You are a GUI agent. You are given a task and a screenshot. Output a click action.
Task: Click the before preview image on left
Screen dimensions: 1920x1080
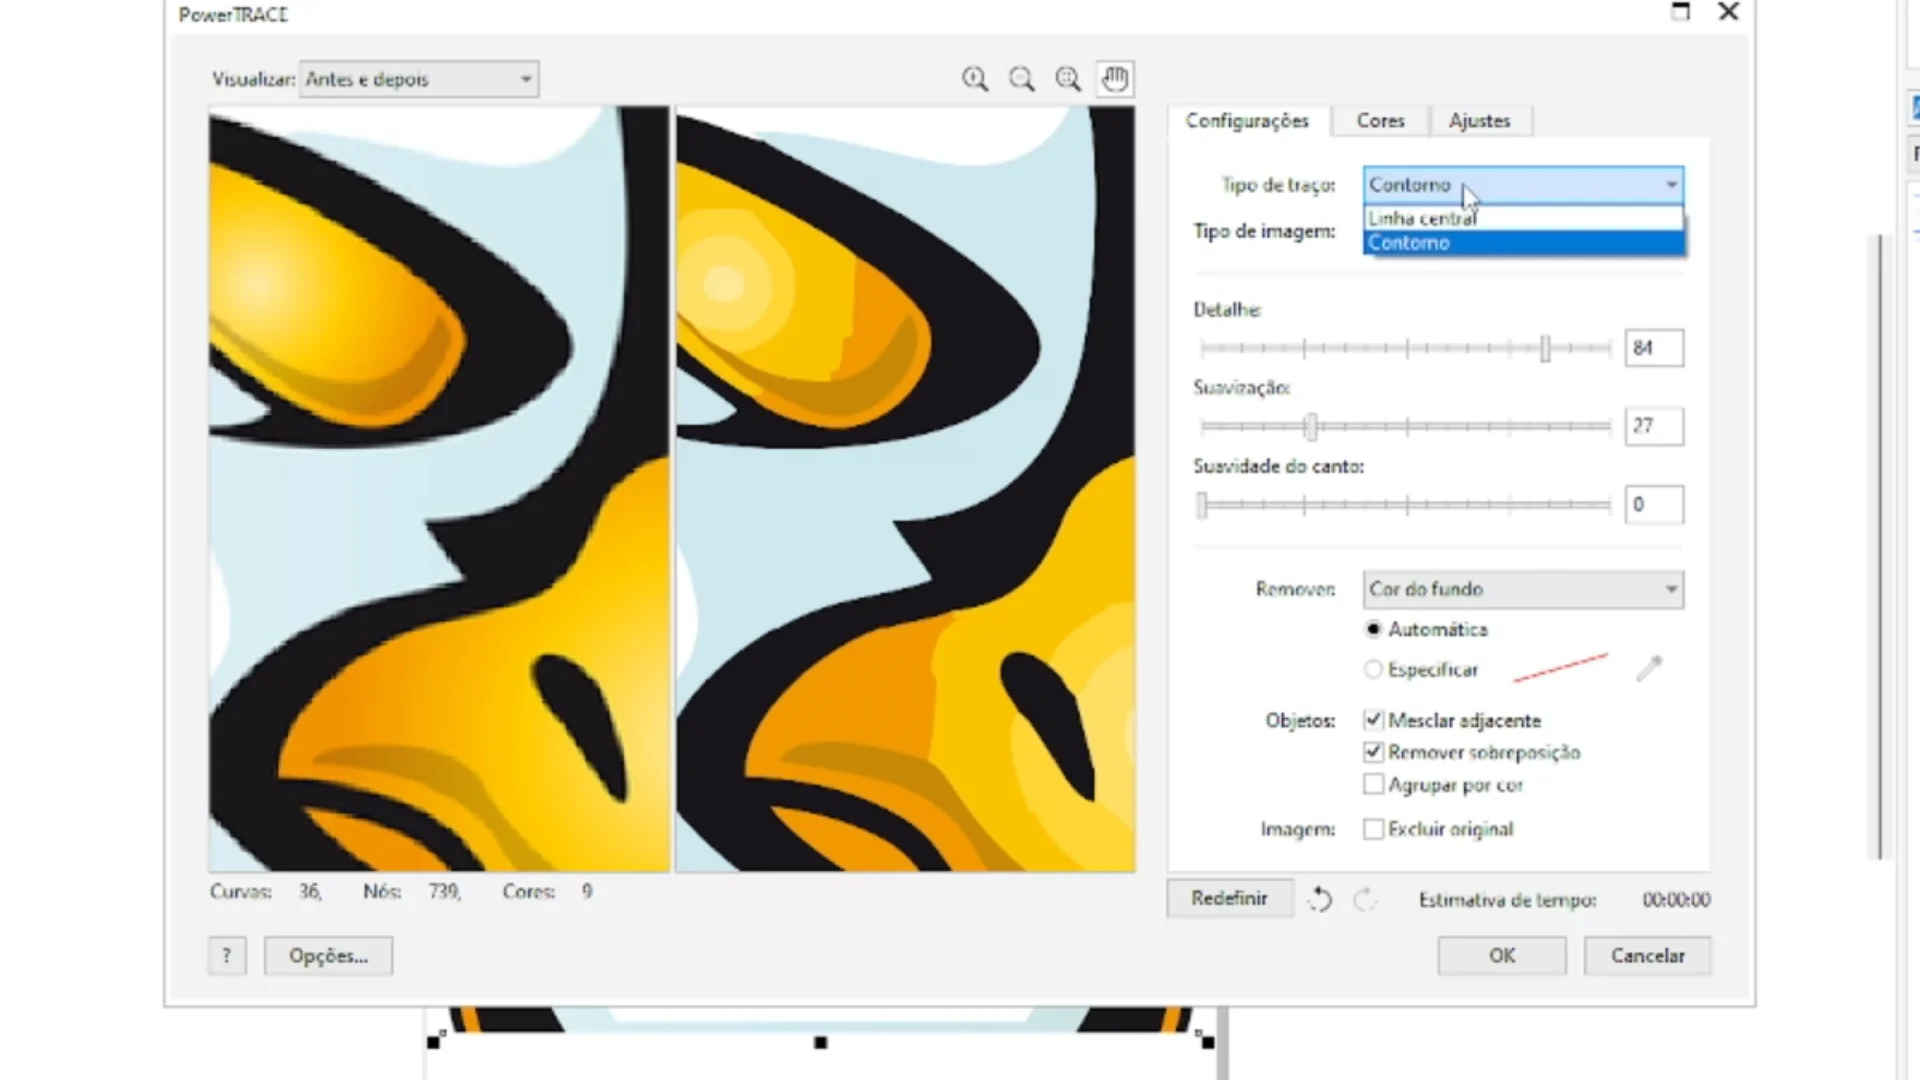(439, 489)
